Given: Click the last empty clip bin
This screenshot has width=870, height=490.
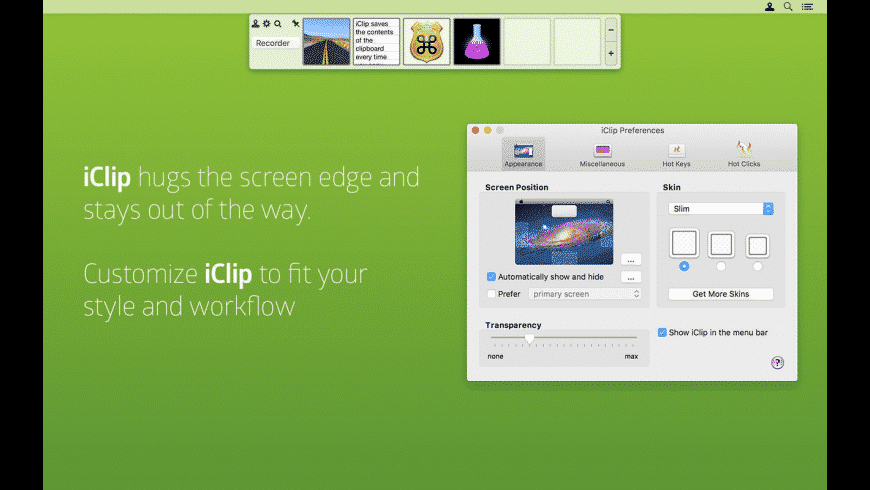Looking at the screenshot, I should (577, 42).
